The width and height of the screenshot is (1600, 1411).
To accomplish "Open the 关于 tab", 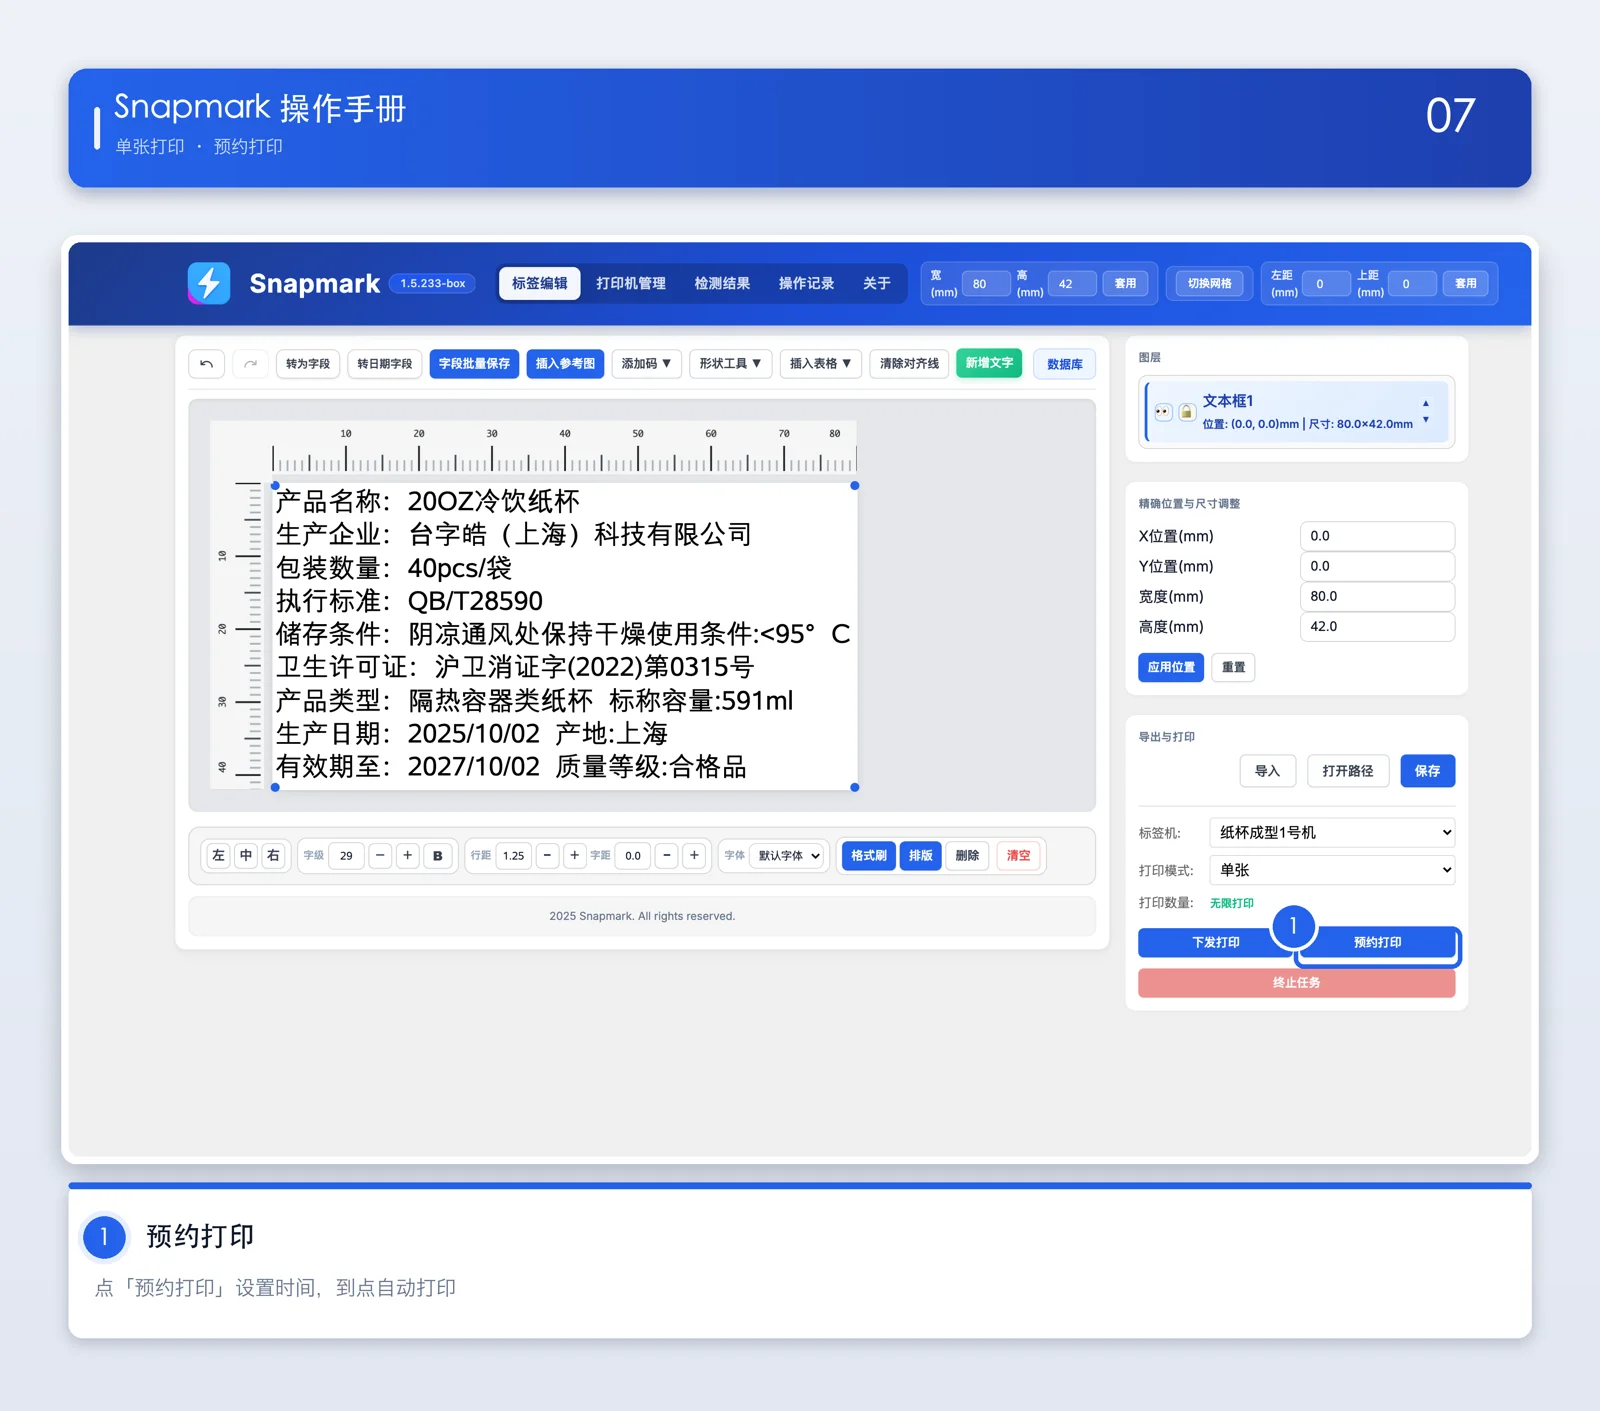I will pos(877,284).
